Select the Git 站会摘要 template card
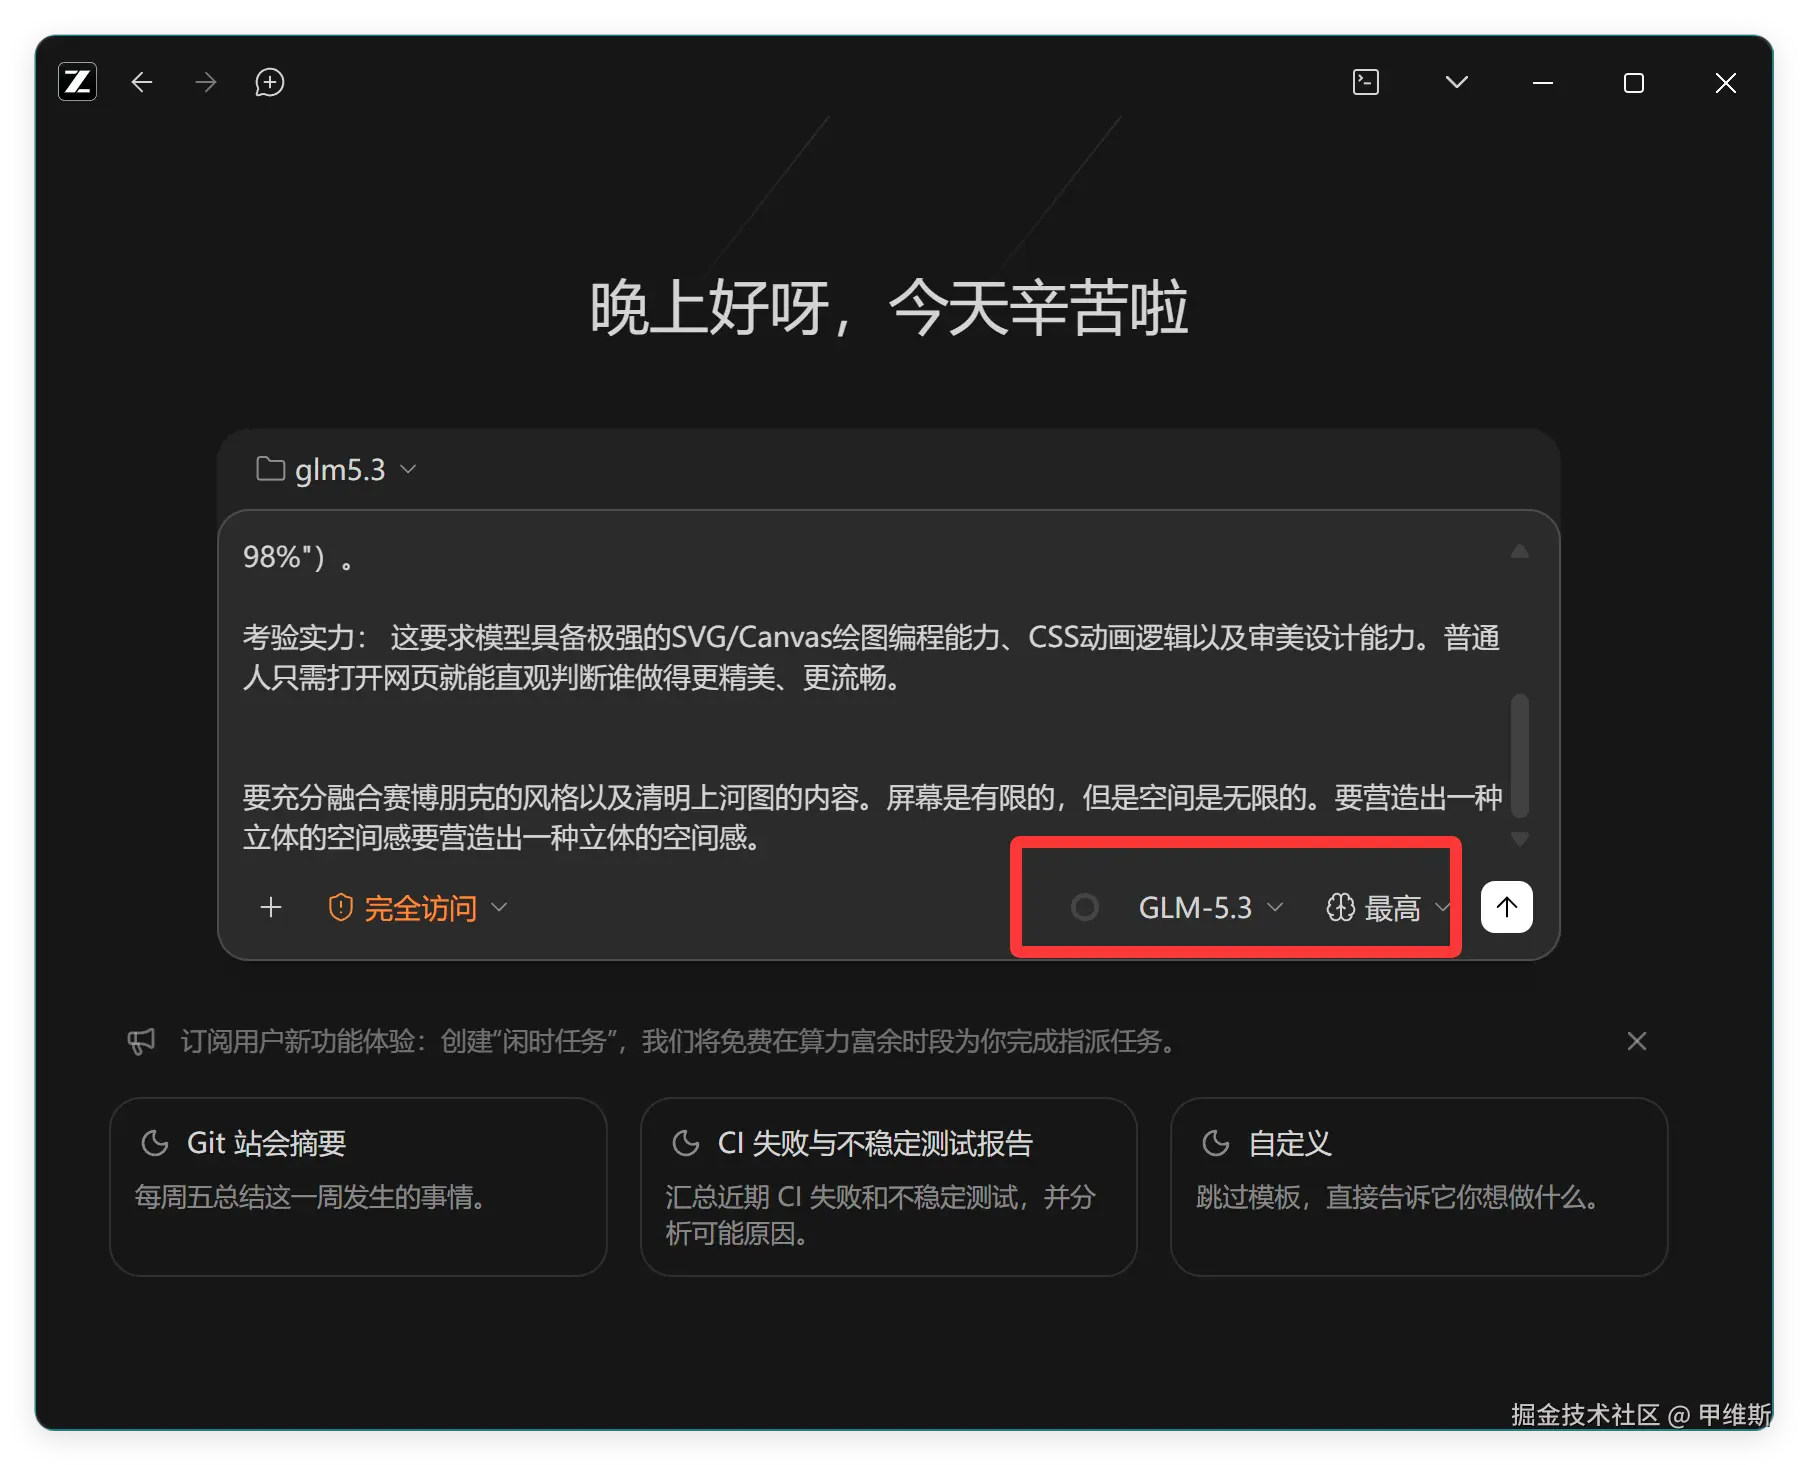 pyautogui.click(x=358, y=1186)
